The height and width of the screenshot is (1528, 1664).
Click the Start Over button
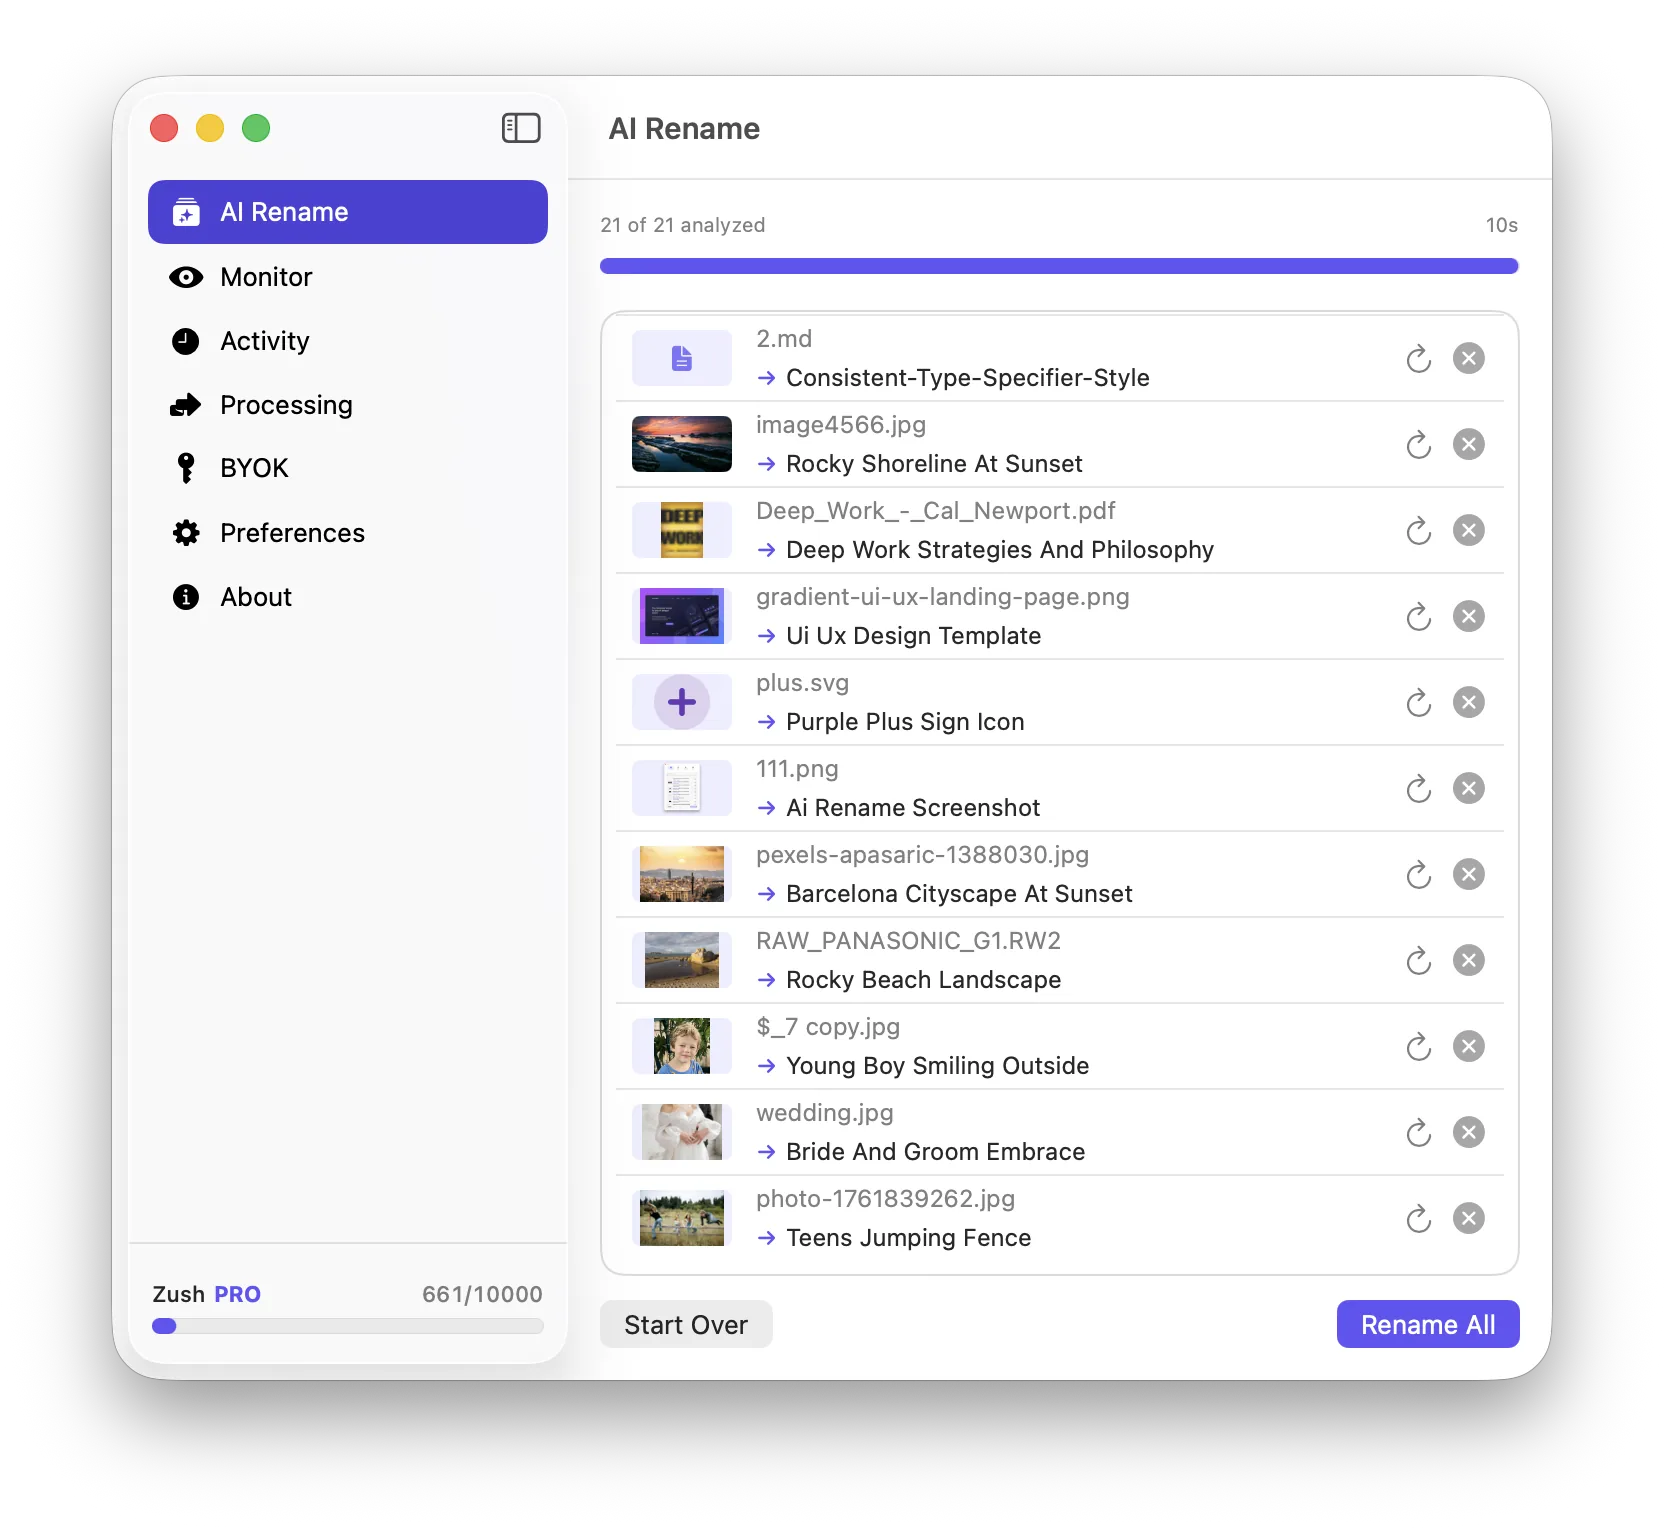click(685, 1324)
